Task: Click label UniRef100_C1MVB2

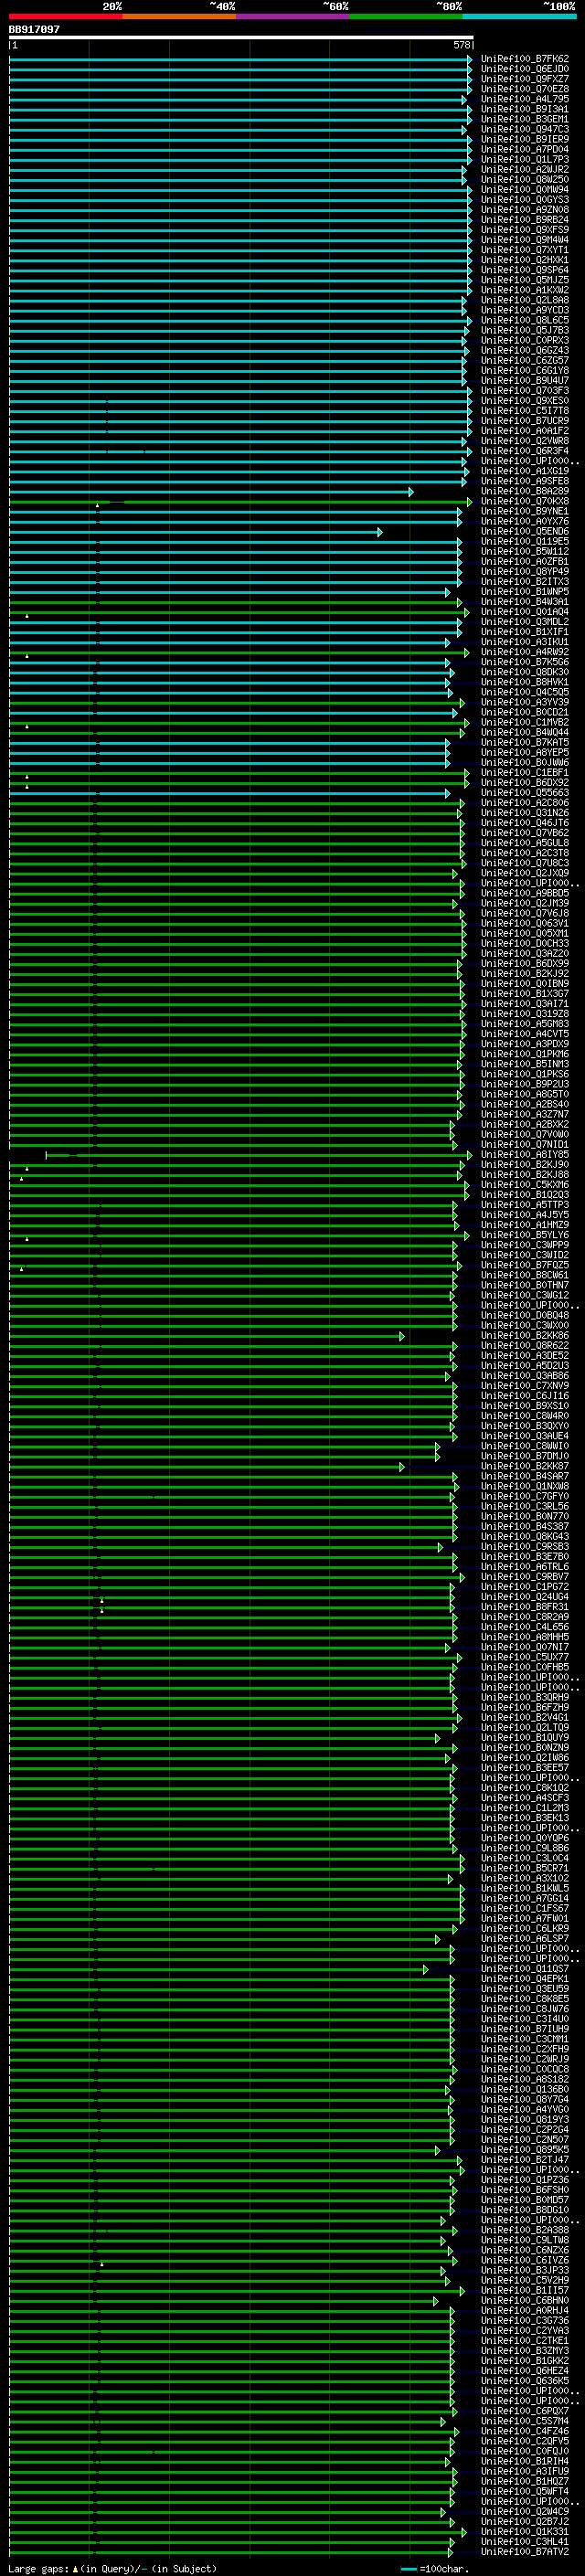Action: [x=525, y=722]
